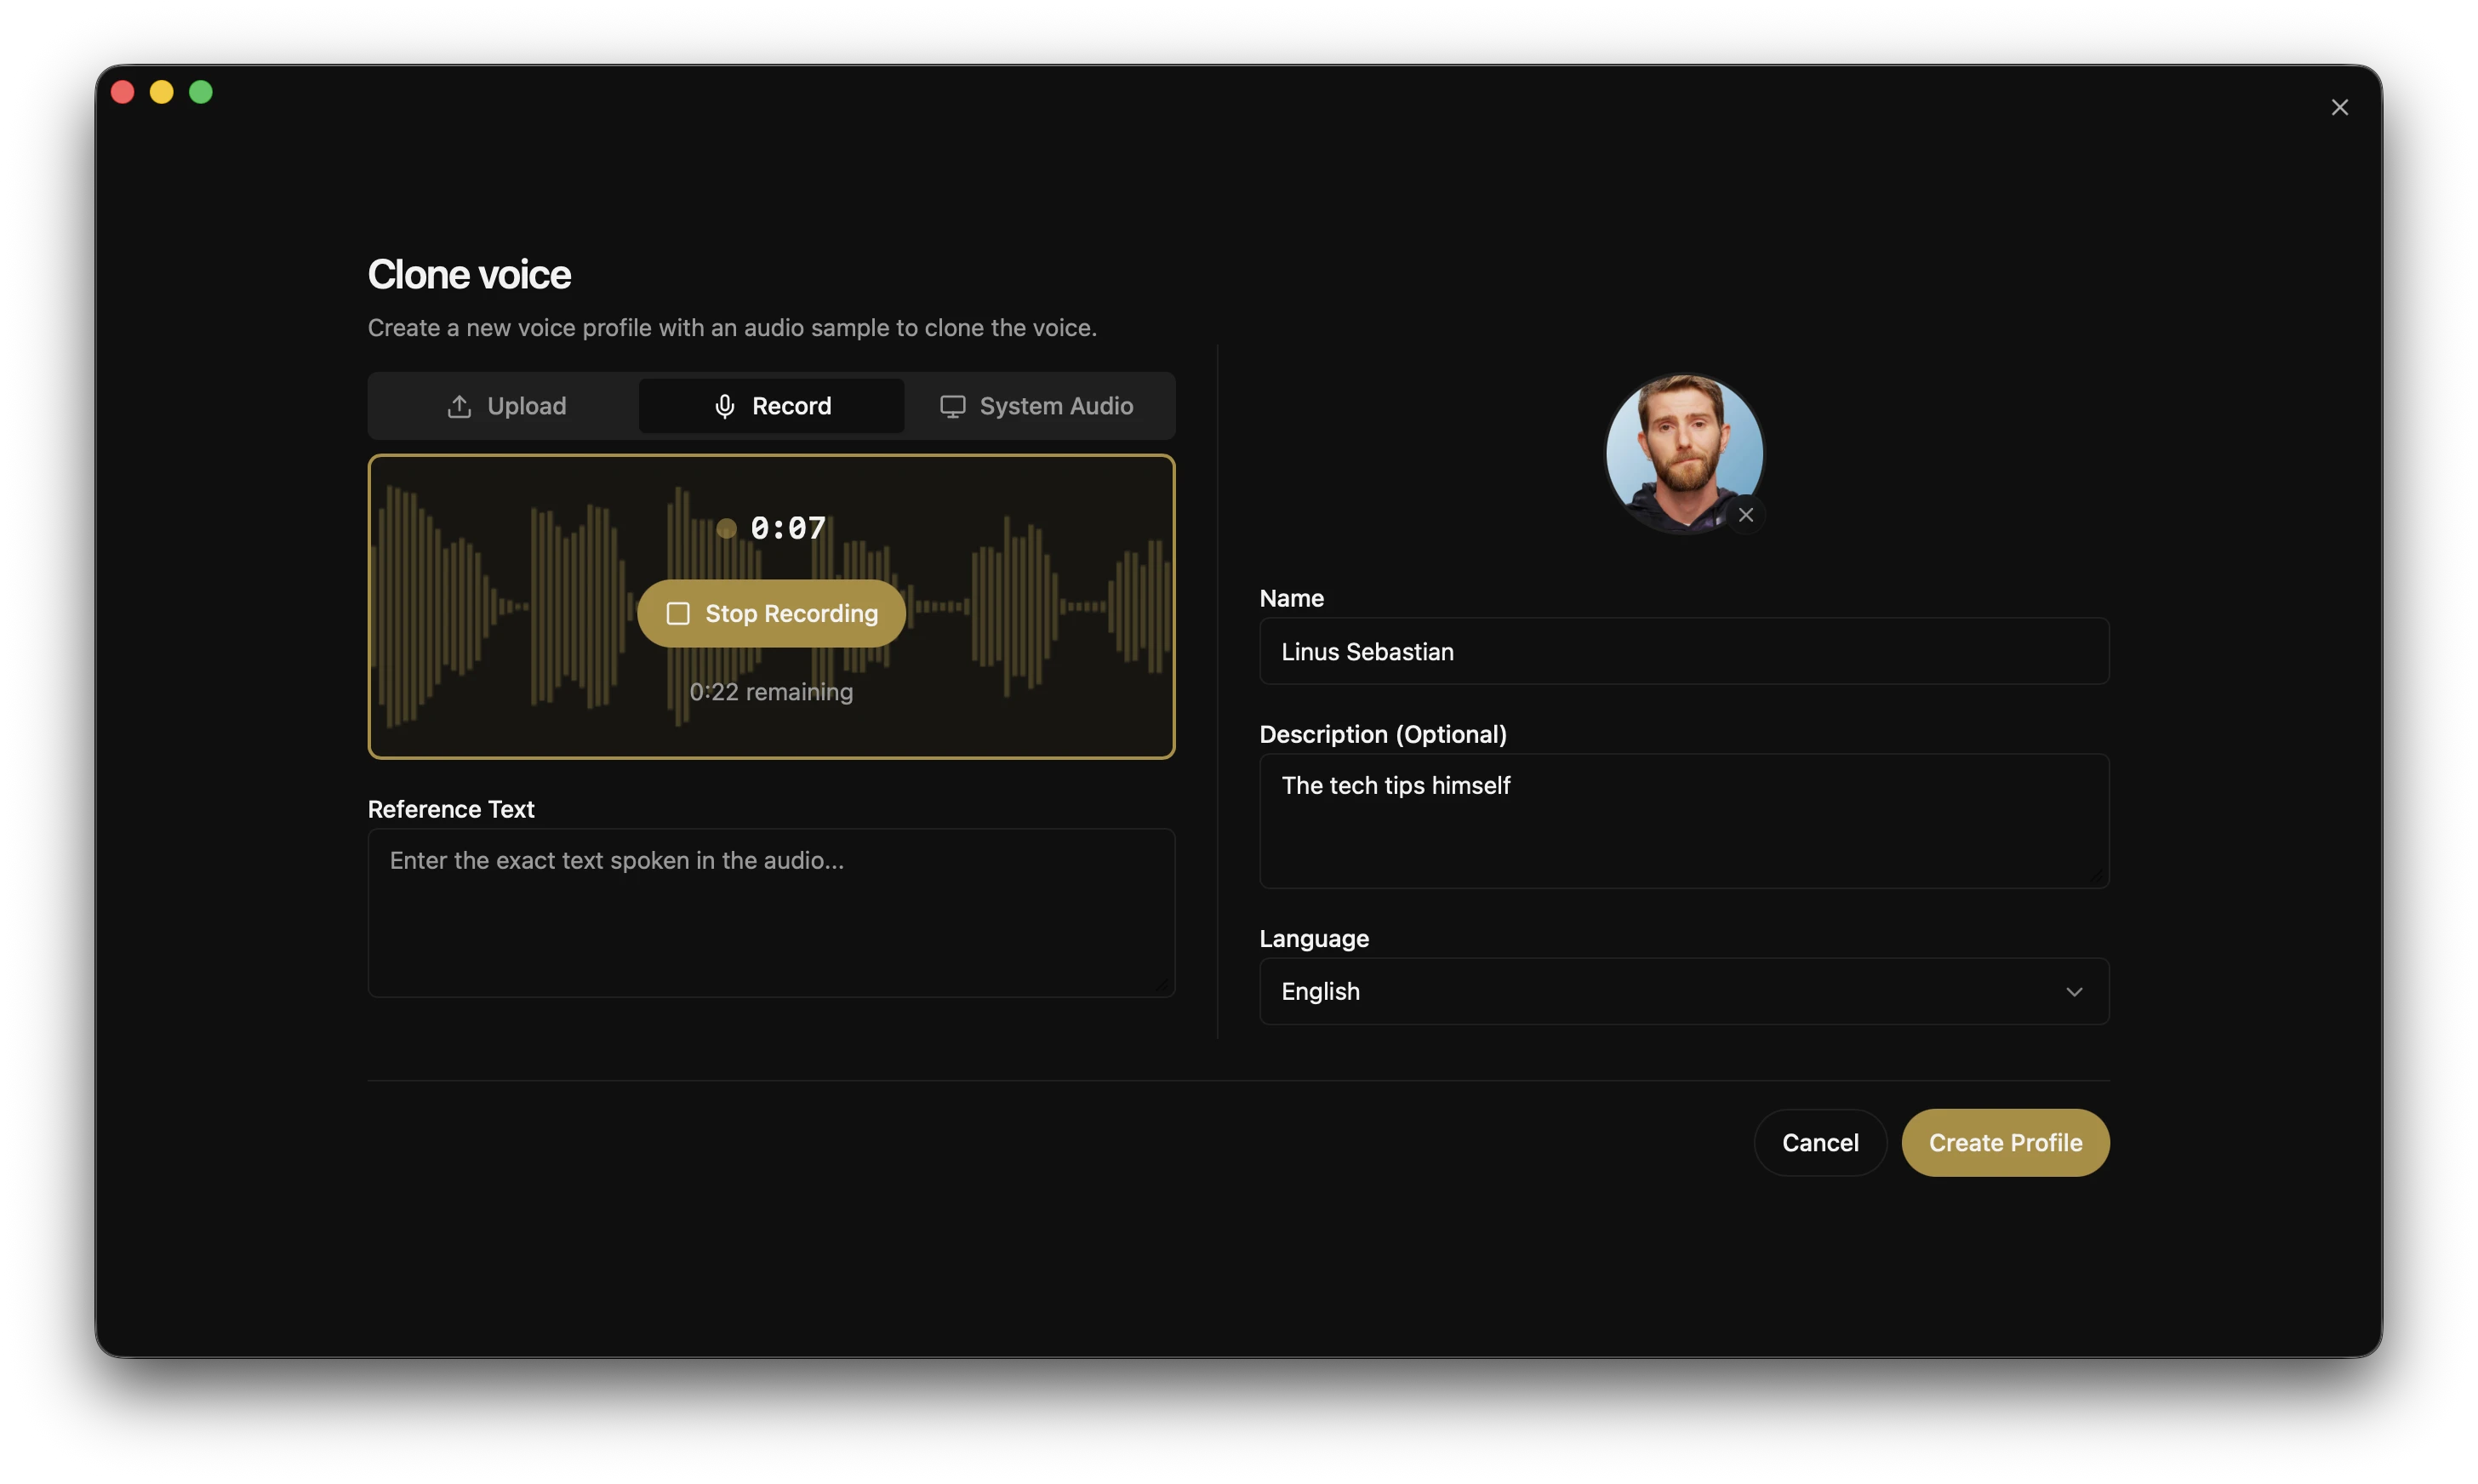Click the microphone icon on Record tab

(x=723, y=406)
